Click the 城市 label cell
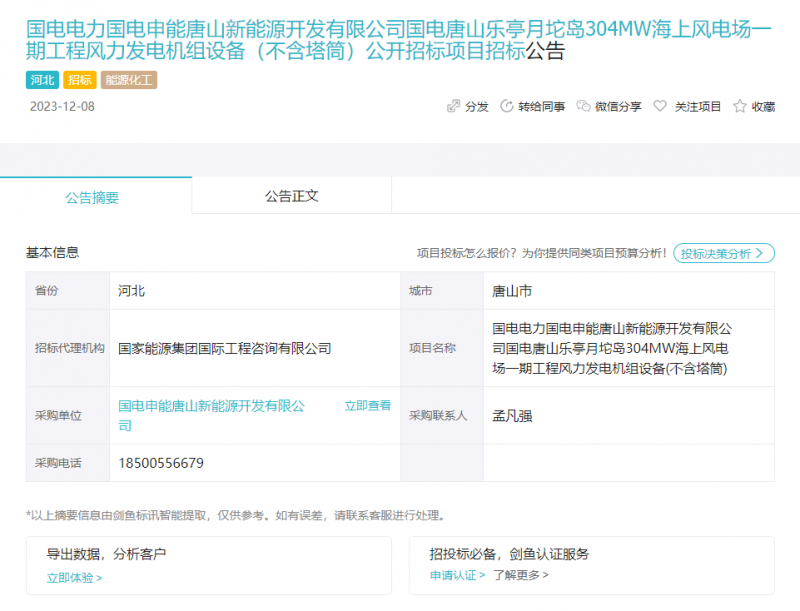This screenshot has height=611, width=800. 442,291
